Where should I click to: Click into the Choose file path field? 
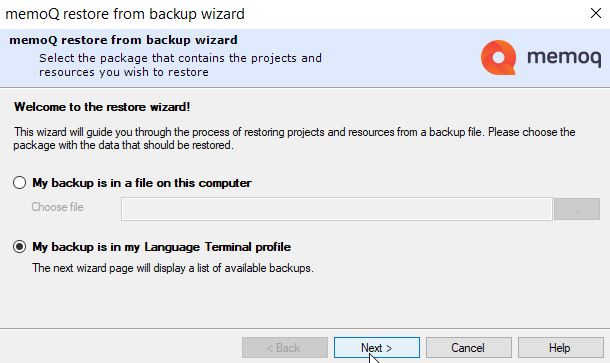pyautogui.click(x=337, y=209)
